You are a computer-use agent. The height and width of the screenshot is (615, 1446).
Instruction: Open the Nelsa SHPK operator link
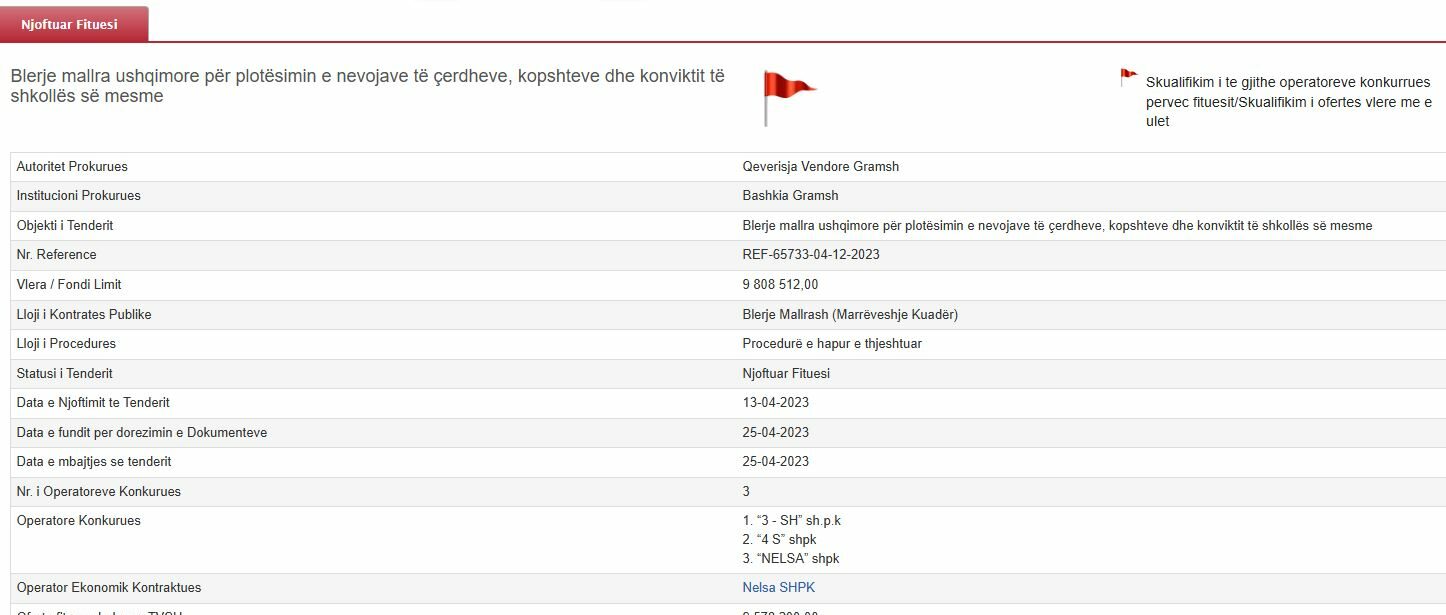click(x=778, y=587)
